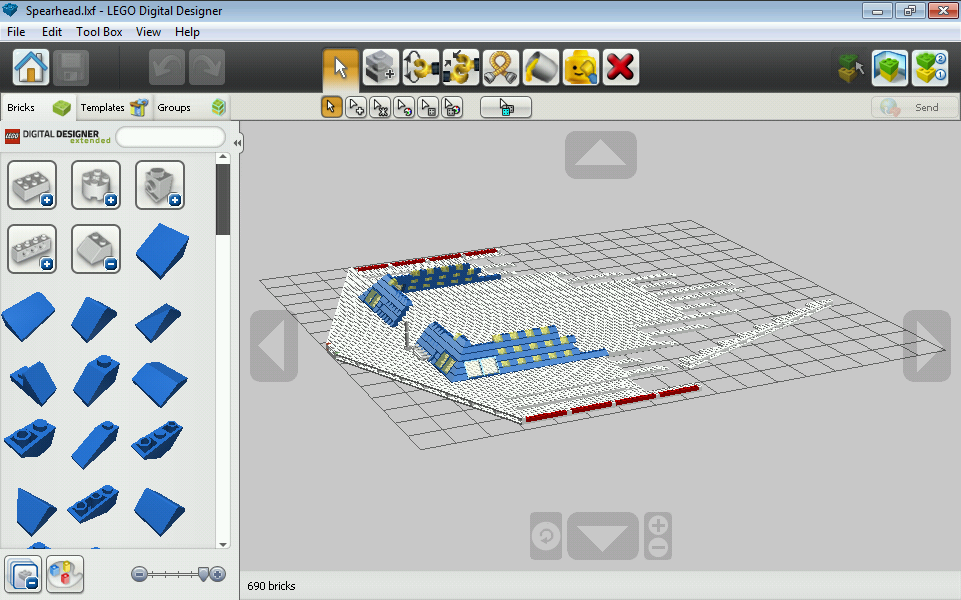Expand the round brick category
This screenshot has width=961, height=600.
pyautogui.click(x=96, y=185)
